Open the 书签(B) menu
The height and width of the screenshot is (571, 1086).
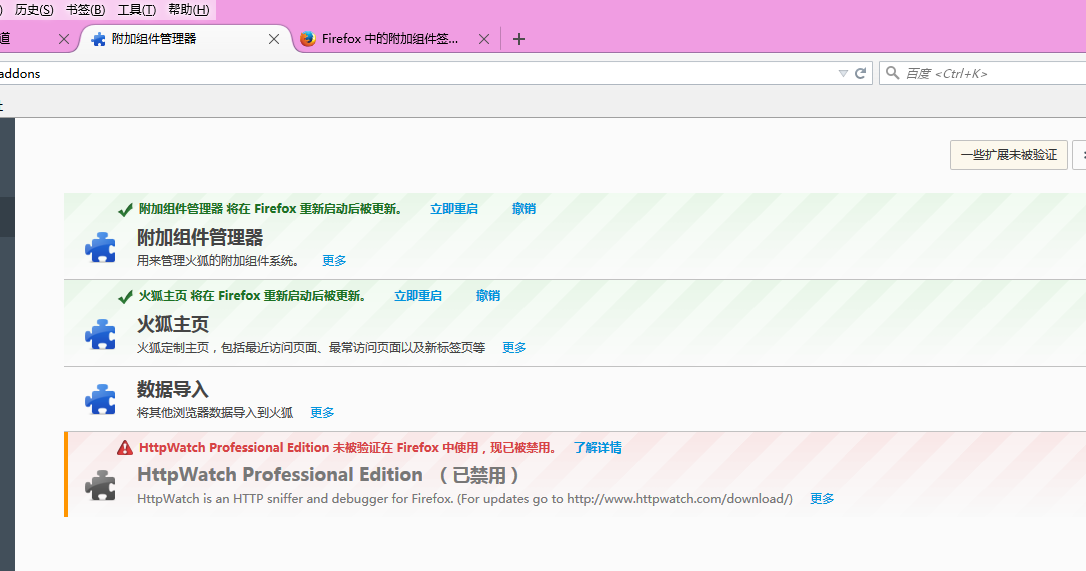[x=85, y=10]
